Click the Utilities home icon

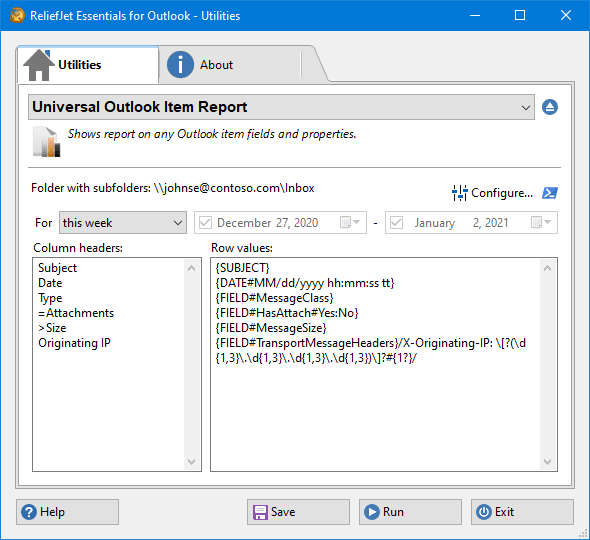click(38, 65)
